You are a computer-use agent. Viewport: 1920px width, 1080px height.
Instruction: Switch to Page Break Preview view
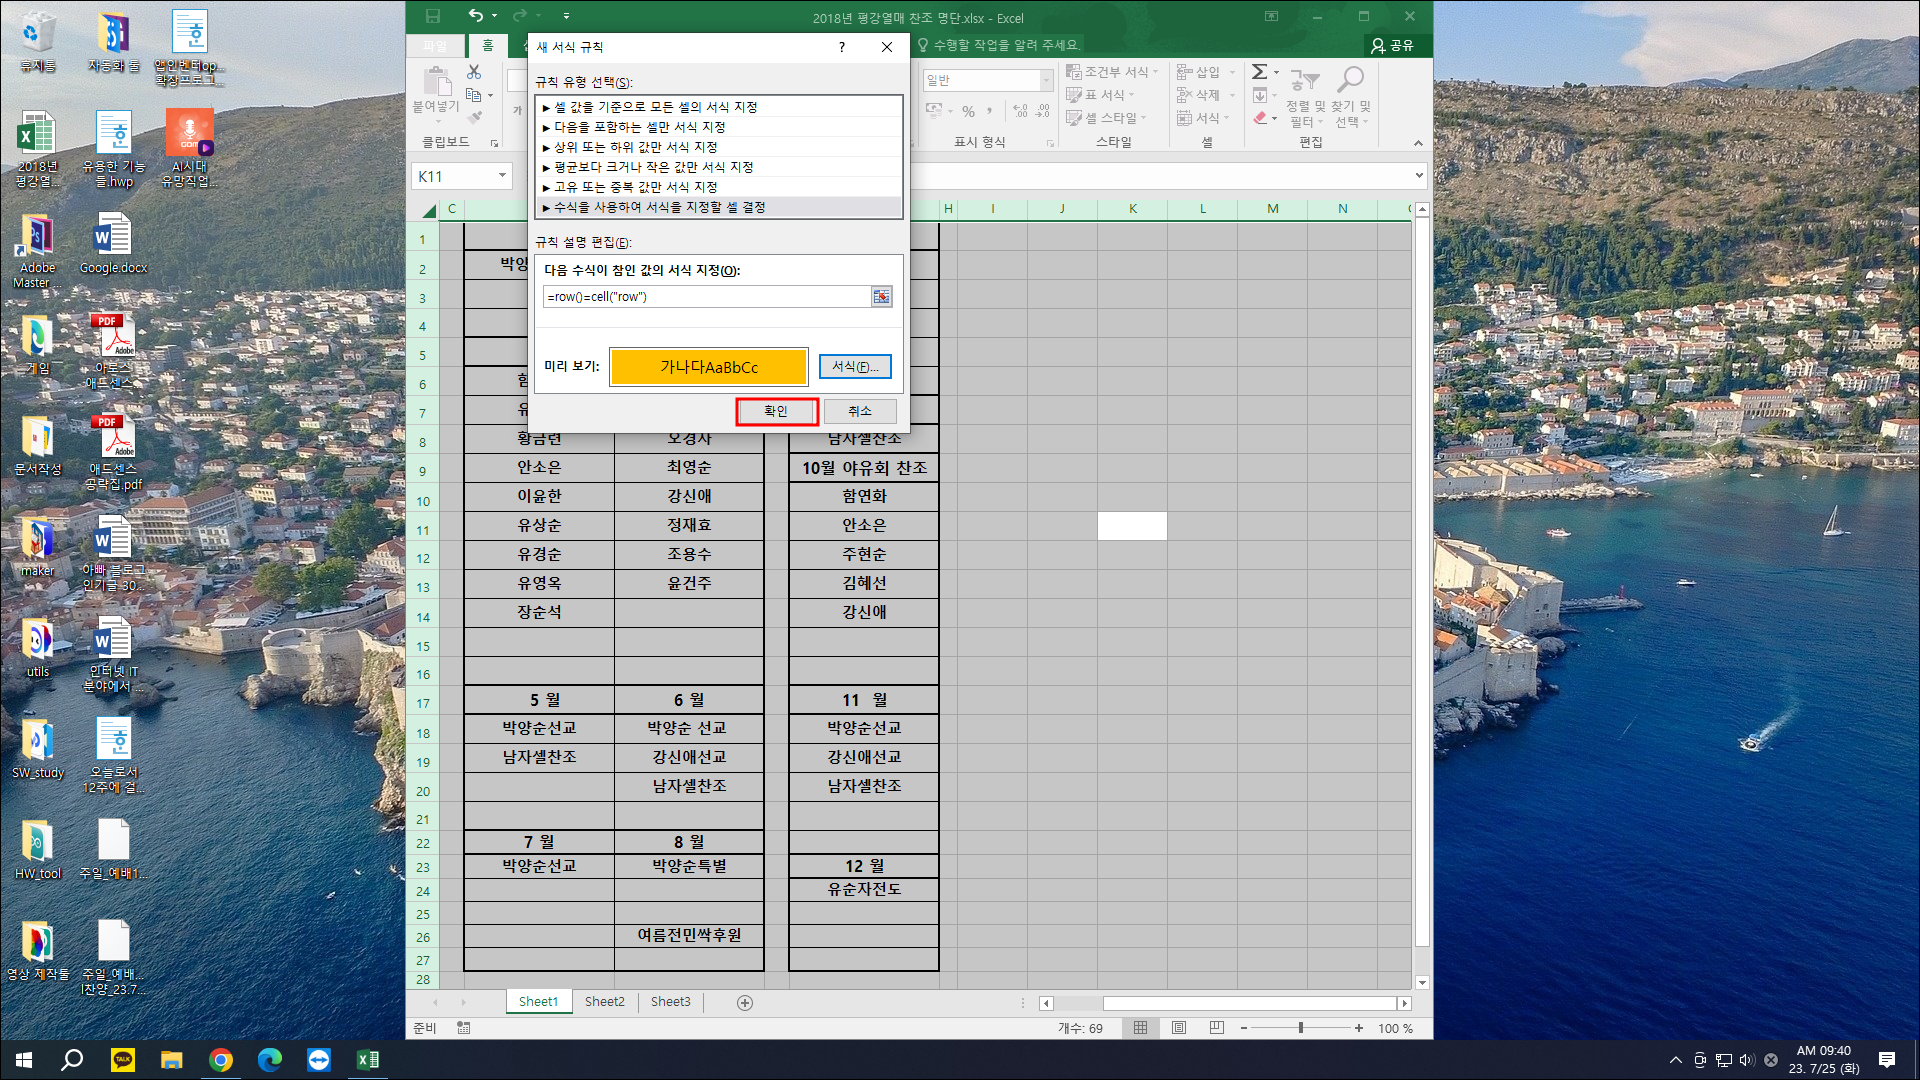click(1216, 1028)
